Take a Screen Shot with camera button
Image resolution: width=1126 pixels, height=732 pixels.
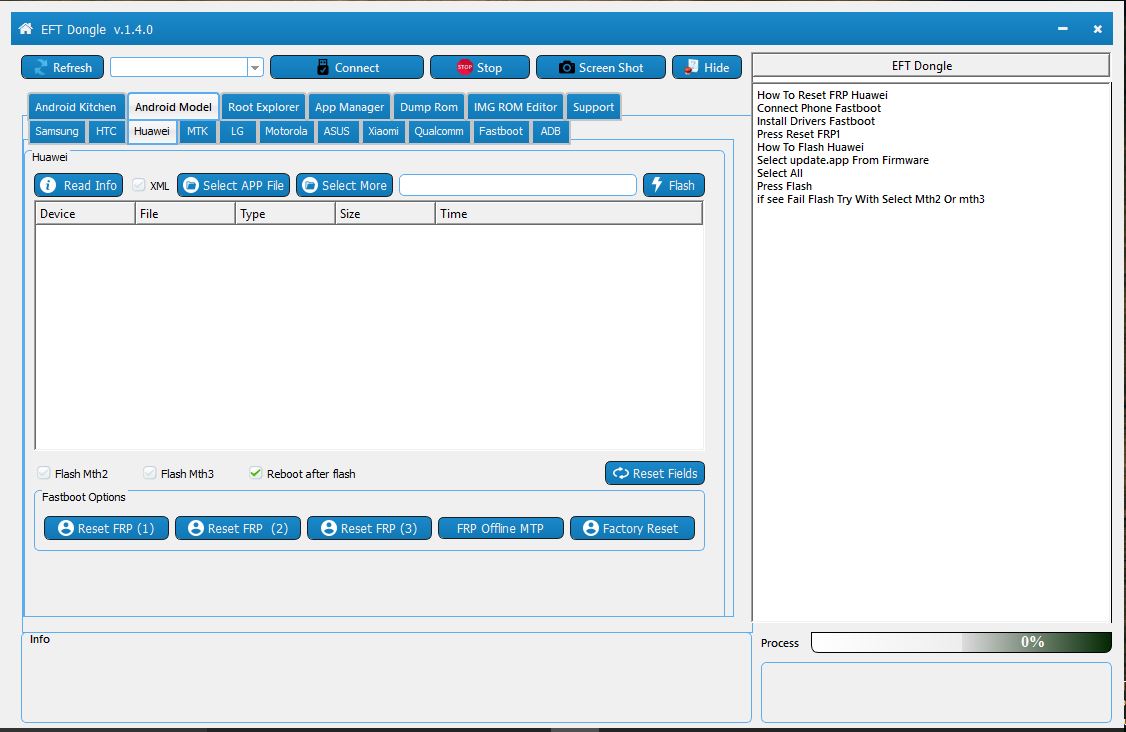600,68
